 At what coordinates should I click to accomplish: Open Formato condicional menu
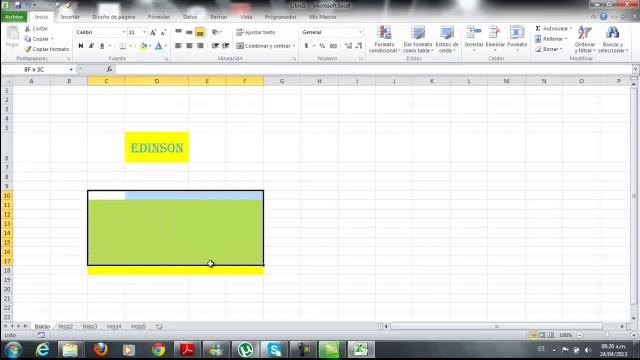pyautogui.click(x=384, y=39)
